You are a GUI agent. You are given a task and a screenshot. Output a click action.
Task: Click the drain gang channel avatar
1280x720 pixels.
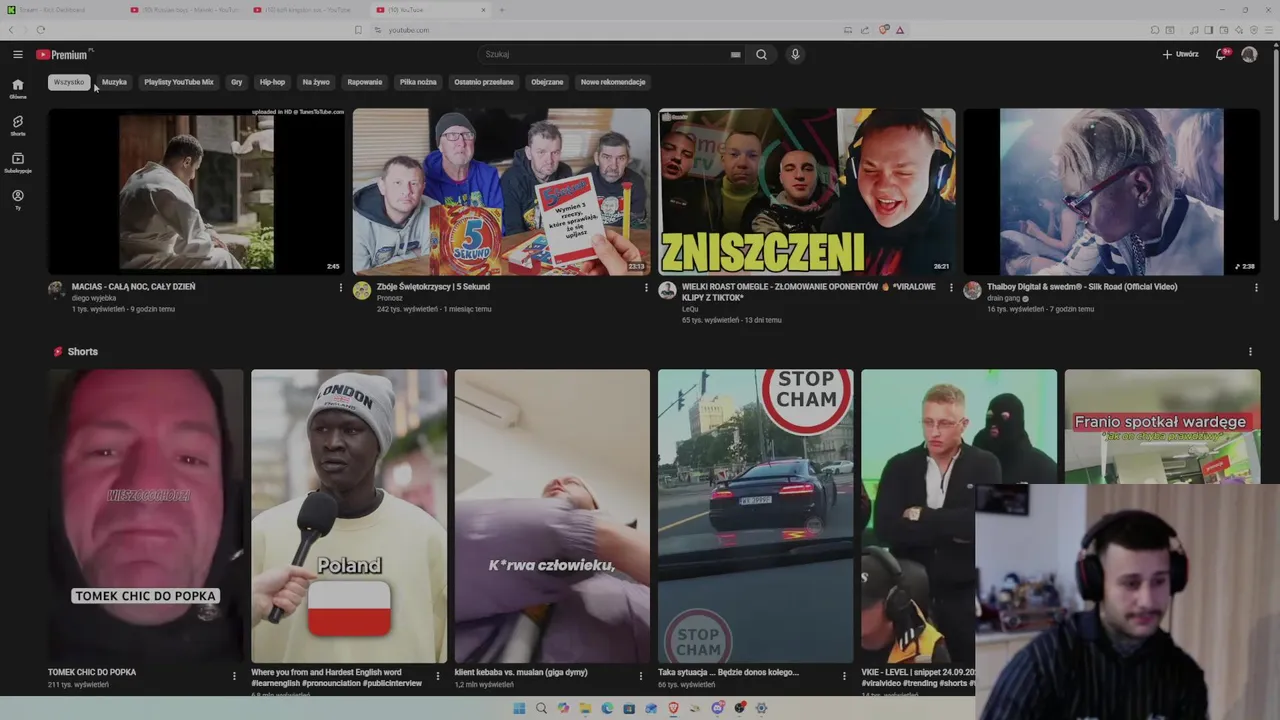pyautogui.click(x=972, y=290)
